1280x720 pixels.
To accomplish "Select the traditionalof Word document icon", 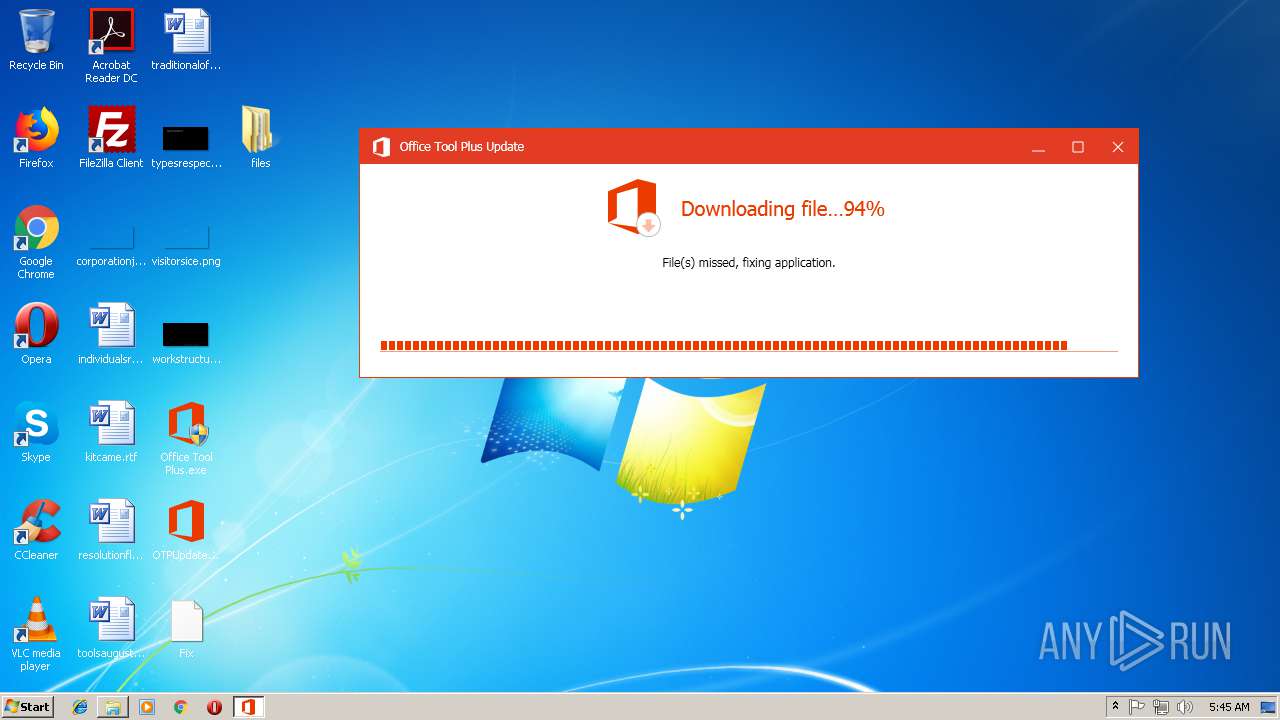I will point(186,40).
